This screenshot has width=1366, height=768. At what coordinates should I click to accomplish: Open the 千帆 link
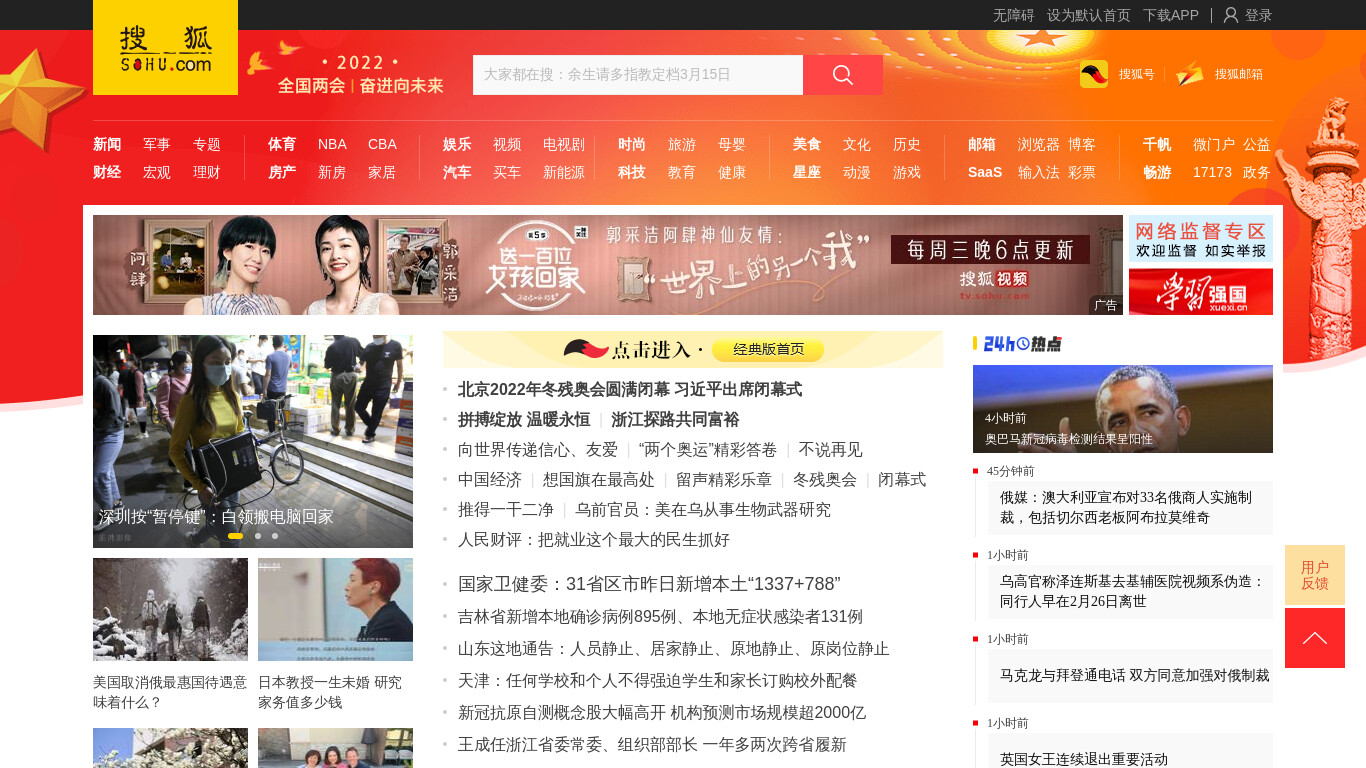click(x=1157, y=144)
